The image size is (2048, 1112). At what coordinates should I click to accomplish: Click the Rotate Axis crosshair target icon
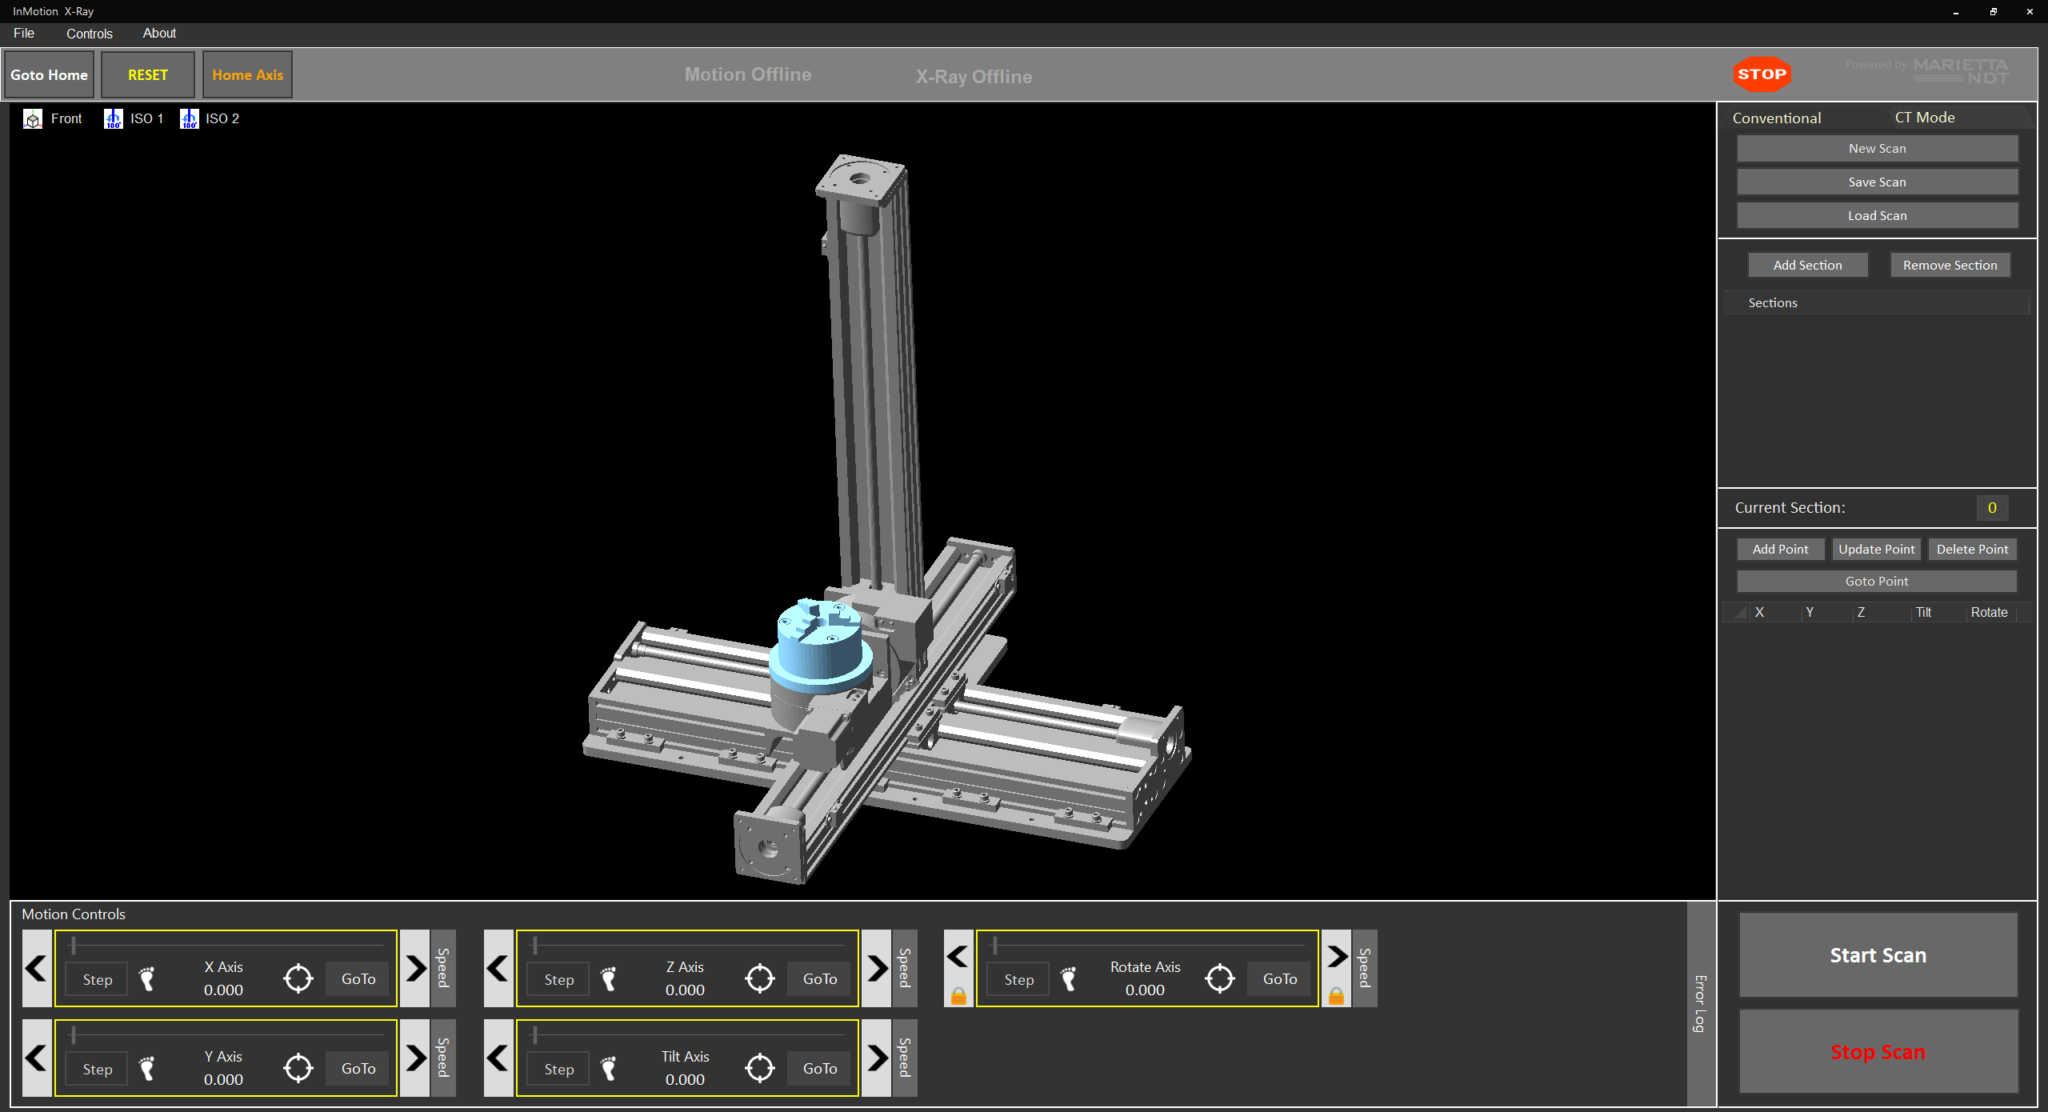1220,979
